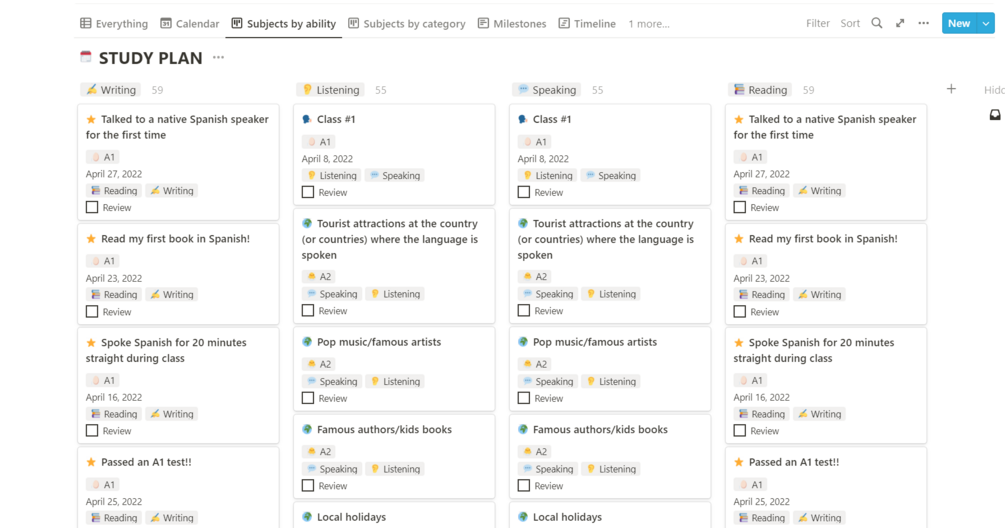
Task: Click the red calendar icon beside STUDY PLAN
Action: 86,57
